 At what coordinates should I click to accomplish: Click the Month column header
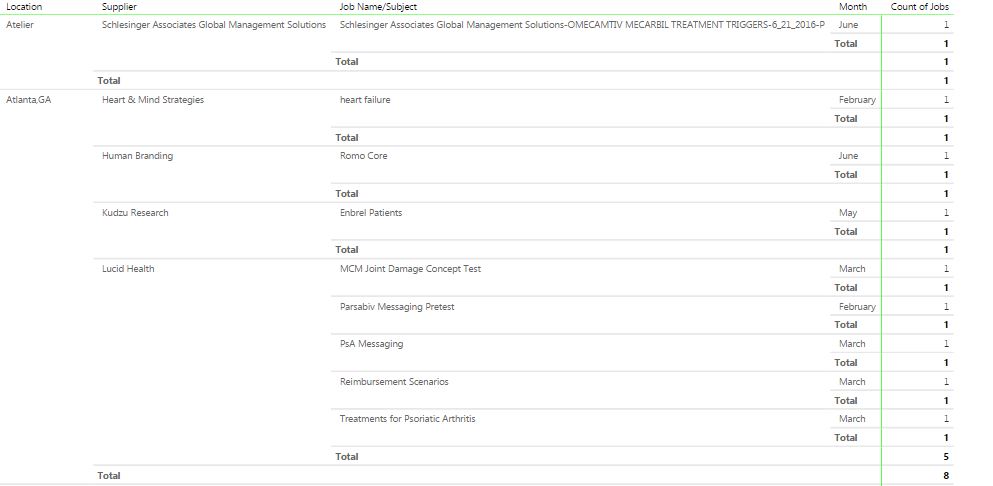pyautogui.click(x=853, y=7)
